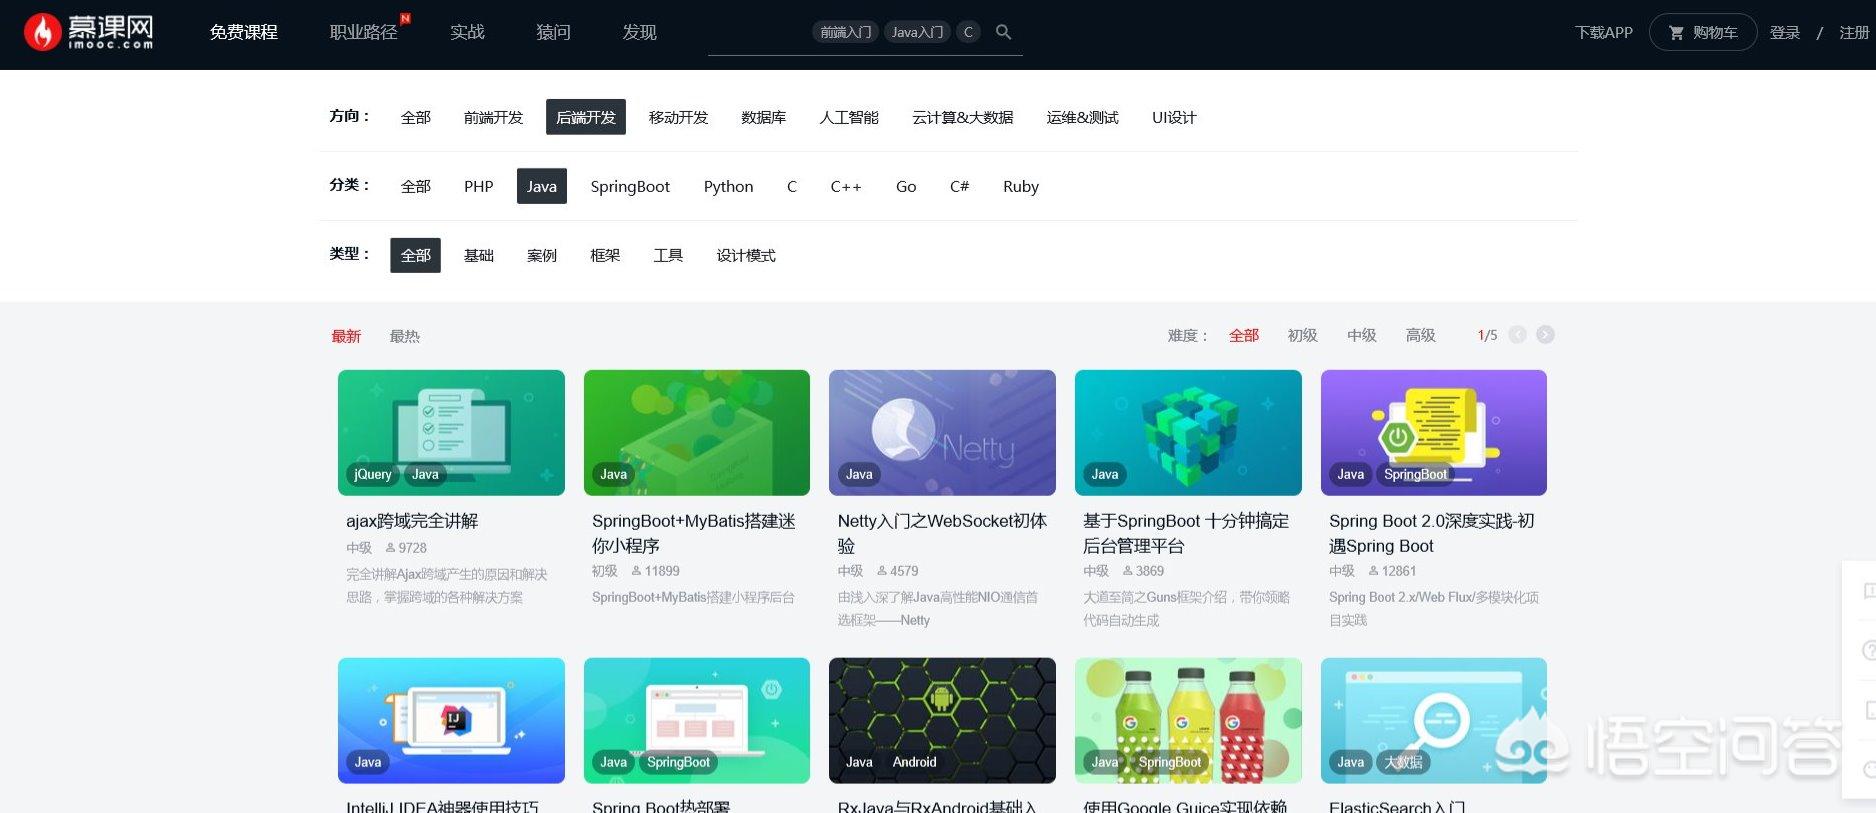The height and width of the screenshot is (813, 1876).
Task: Open the Google Guice course thumbnail
Action: tap(1188, 720)
